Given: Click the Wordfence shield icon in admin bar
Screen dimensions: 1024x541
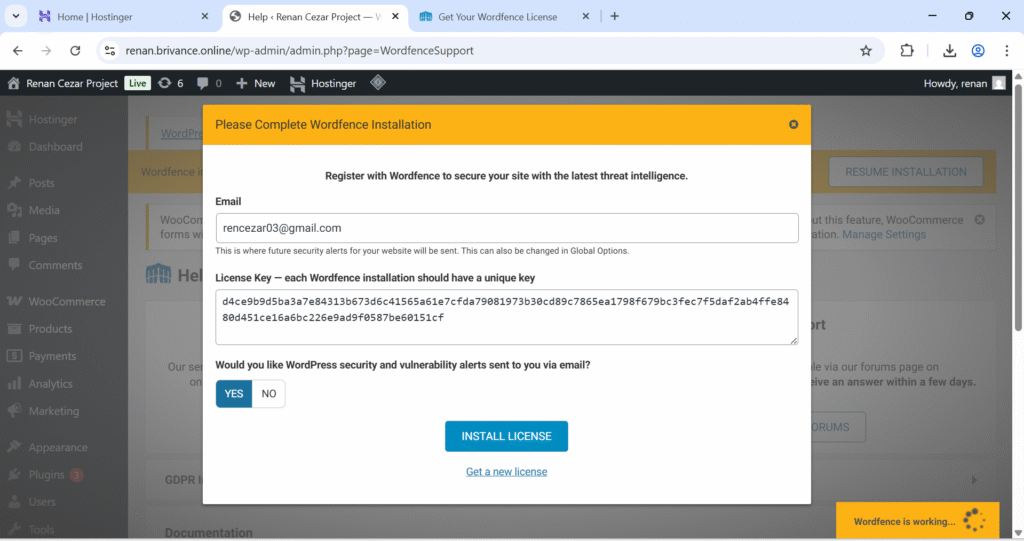Looking at the screenshot, I should tap(378, 83).
